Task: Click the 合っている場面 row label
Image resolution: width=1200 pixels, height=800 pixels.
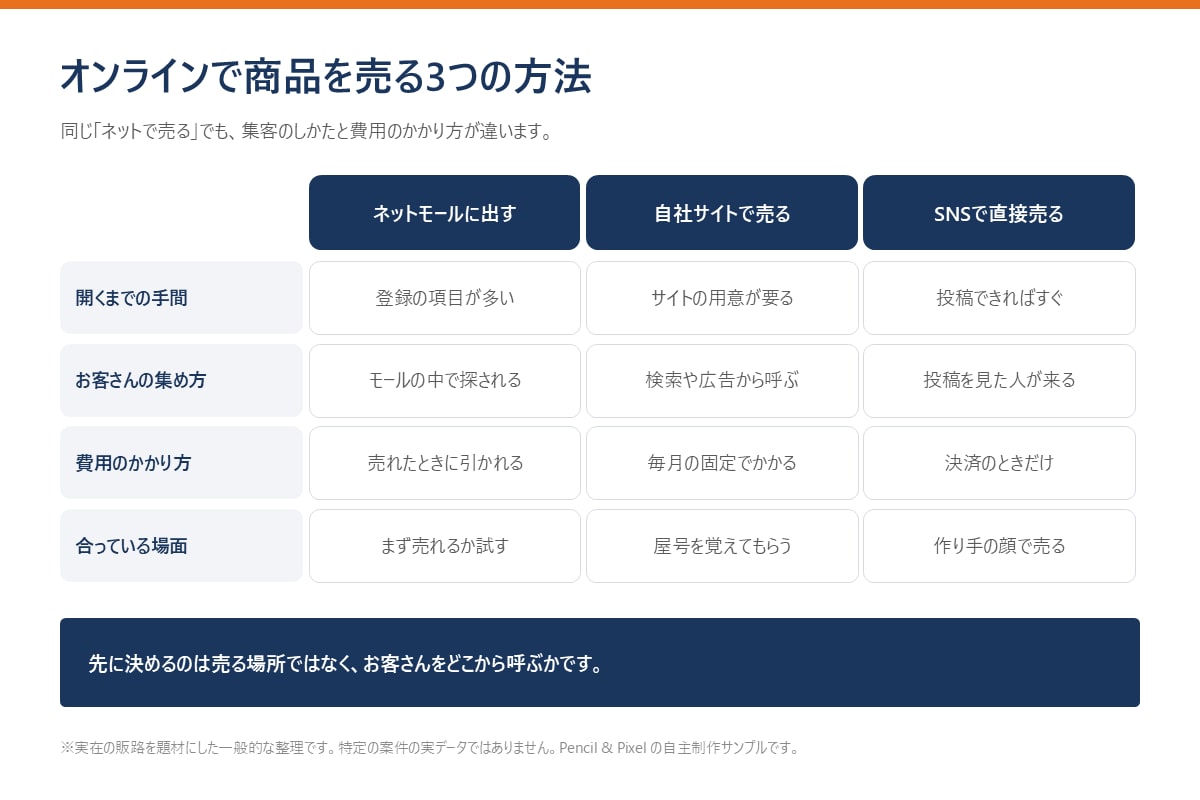Action: click(x=181, y=546)
